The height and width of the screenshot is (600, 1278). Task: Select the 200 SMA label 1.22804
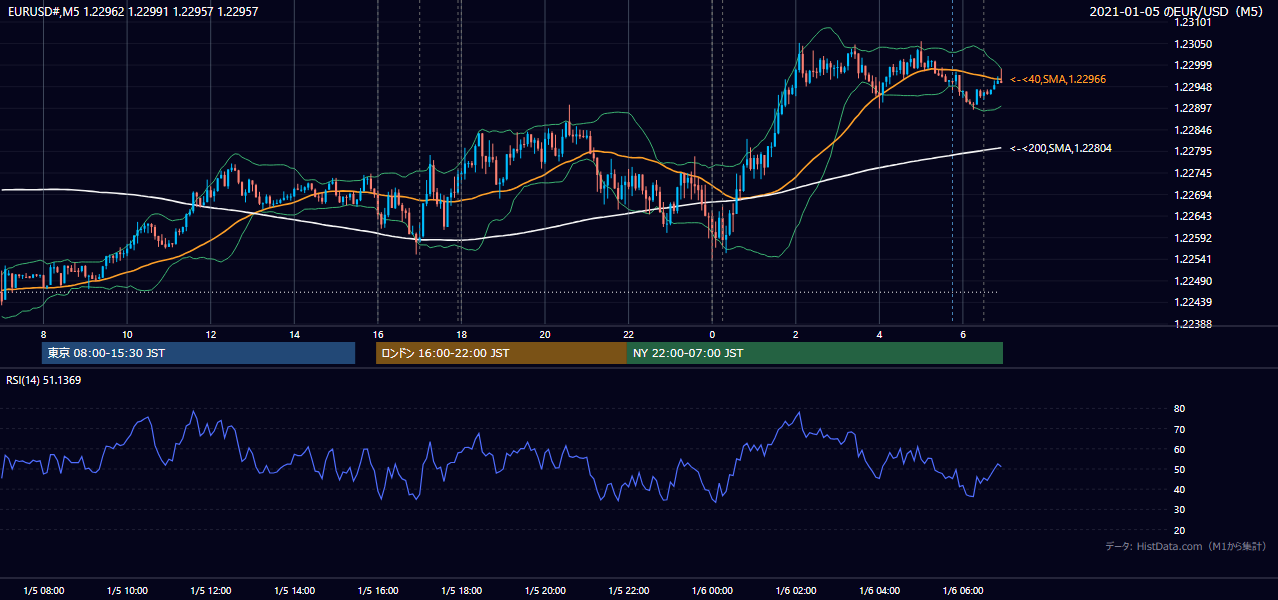pyautogui.click(x=1060, y=149)
